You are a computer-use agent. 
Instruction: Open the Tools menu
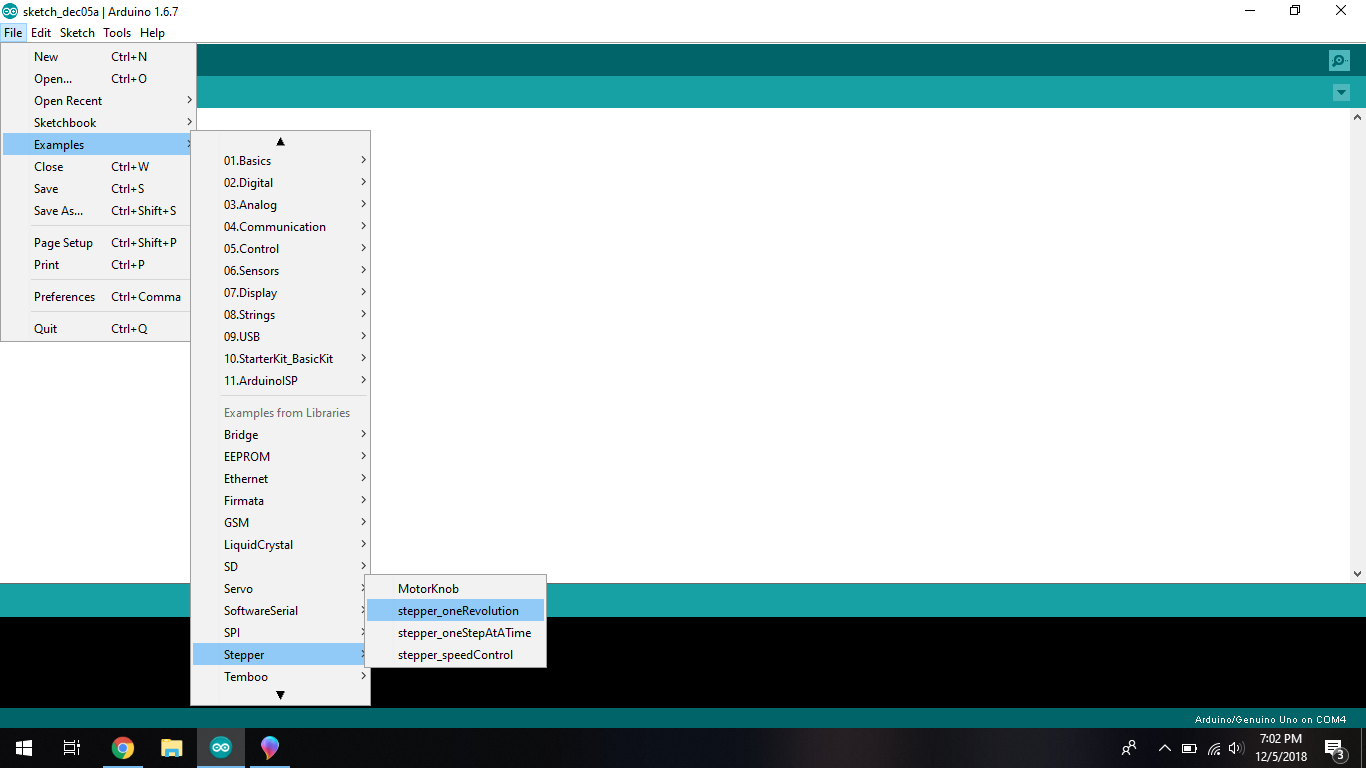coord(117,33)
